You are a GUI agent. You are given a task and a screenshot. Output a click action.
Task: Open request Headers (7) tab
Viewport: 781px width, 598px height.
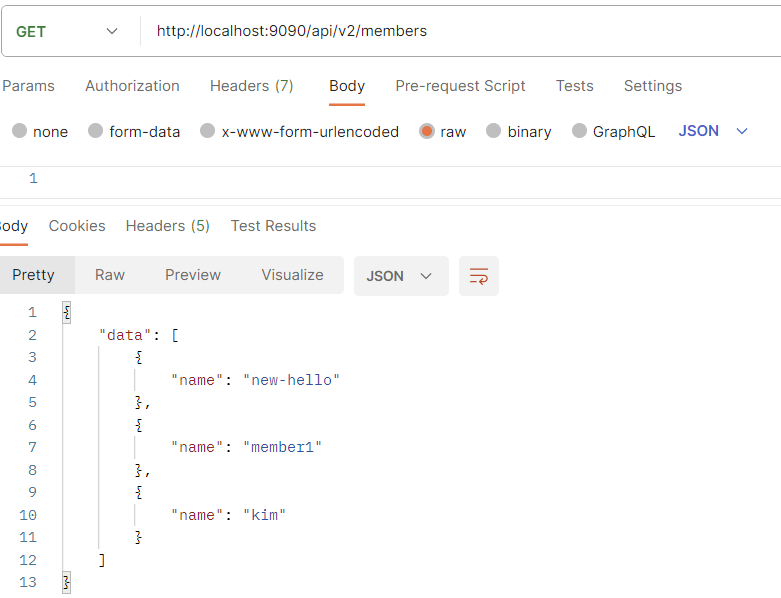coord(252,86)
